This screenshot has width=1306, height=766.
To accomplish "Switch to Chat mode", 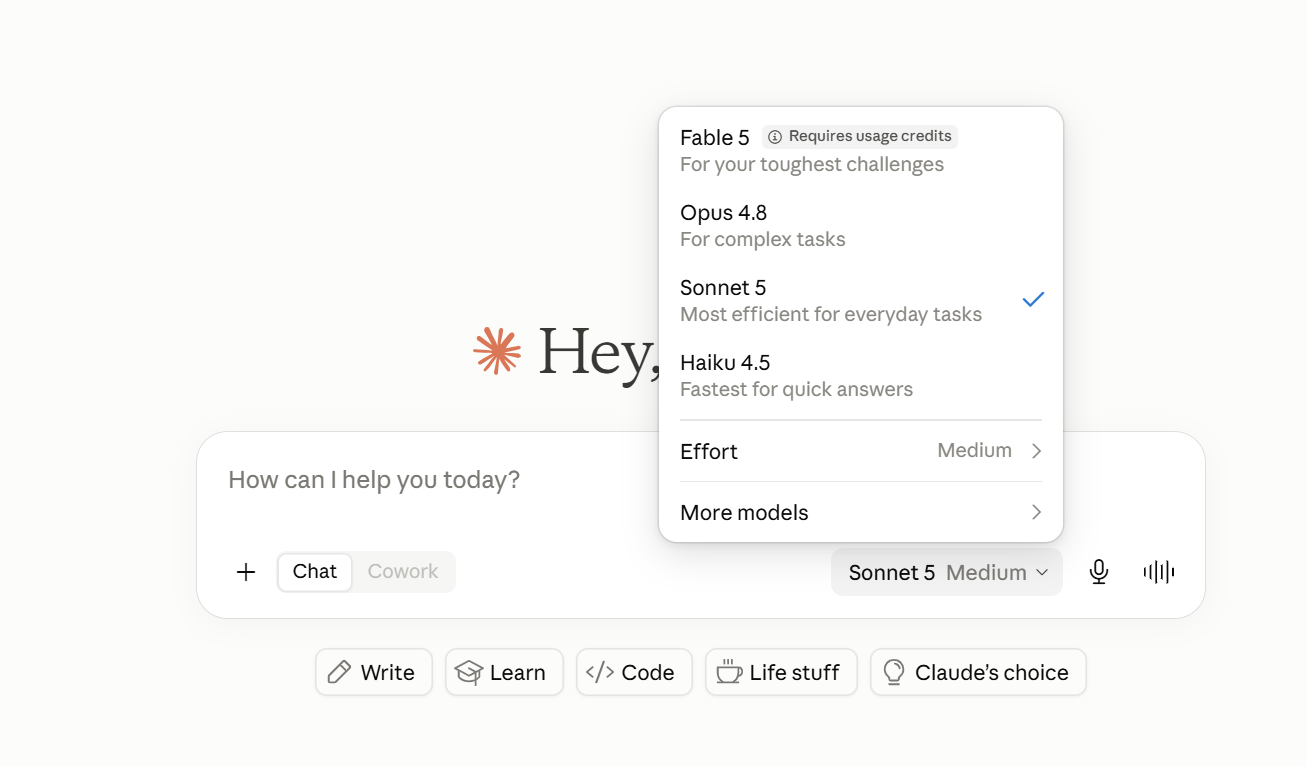I will click(x=315, y=572).
